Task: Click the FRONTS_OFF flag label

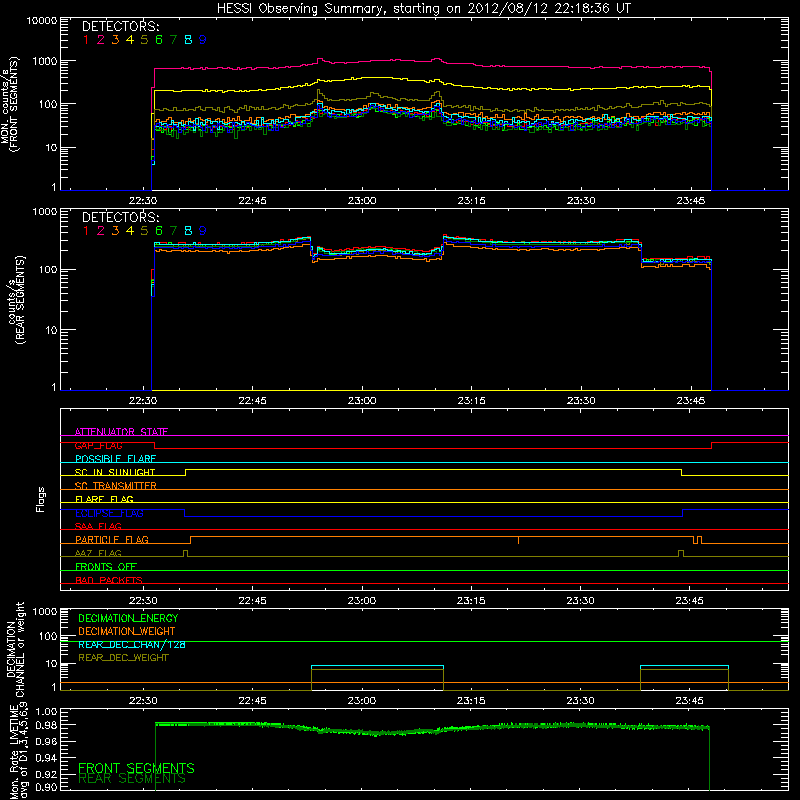Action: click(106, 566)
